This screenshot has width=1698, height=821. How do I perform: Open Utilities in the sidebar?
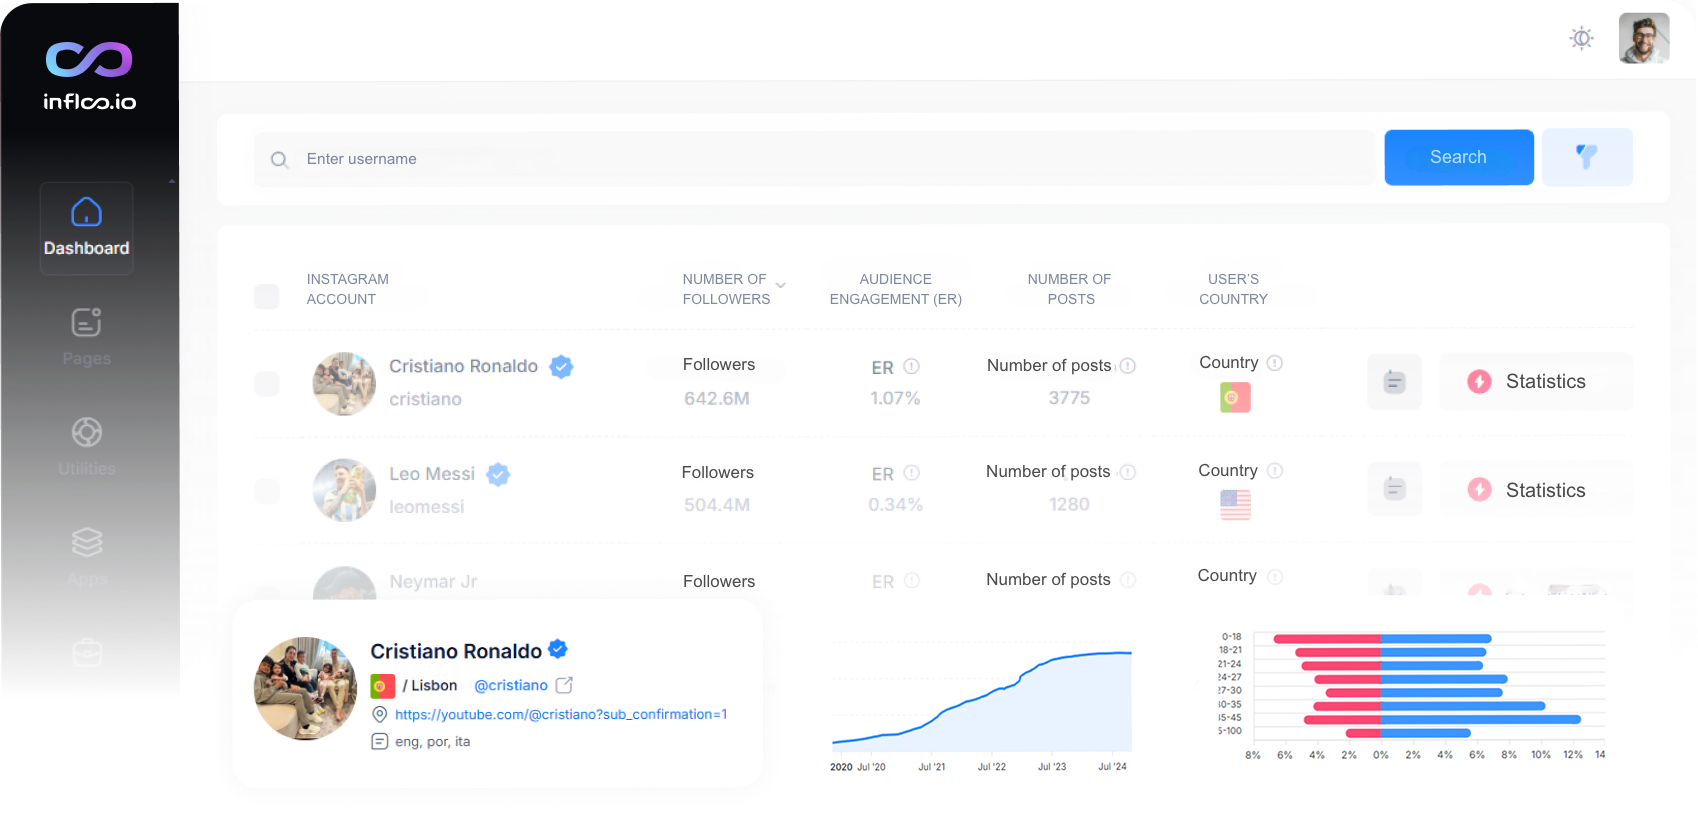point(87,447)
